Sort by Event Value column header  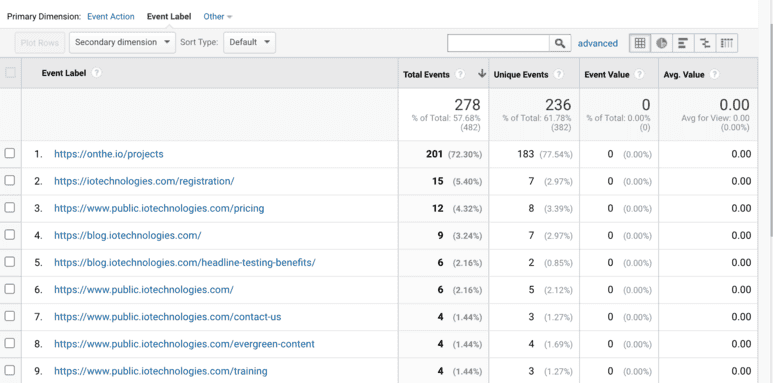pyautogui.click(x=607, y=74)
